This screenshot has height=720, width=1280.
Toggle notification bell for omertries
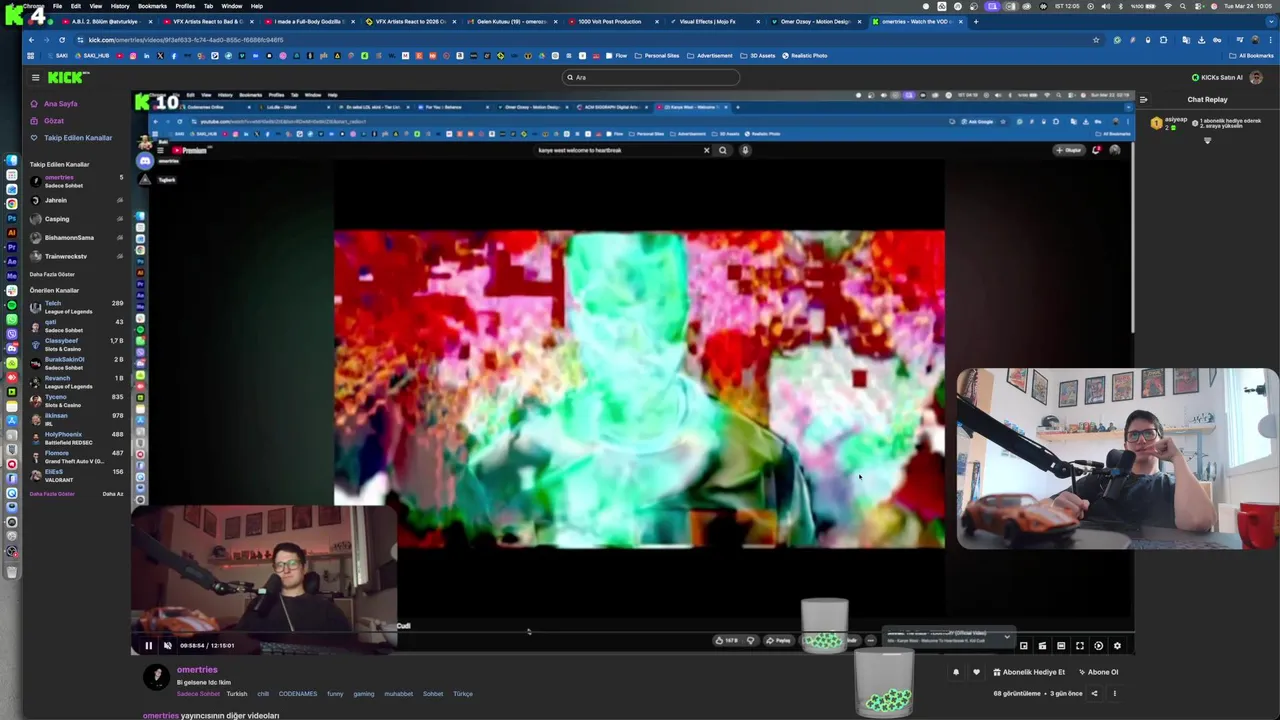point(956,672)
